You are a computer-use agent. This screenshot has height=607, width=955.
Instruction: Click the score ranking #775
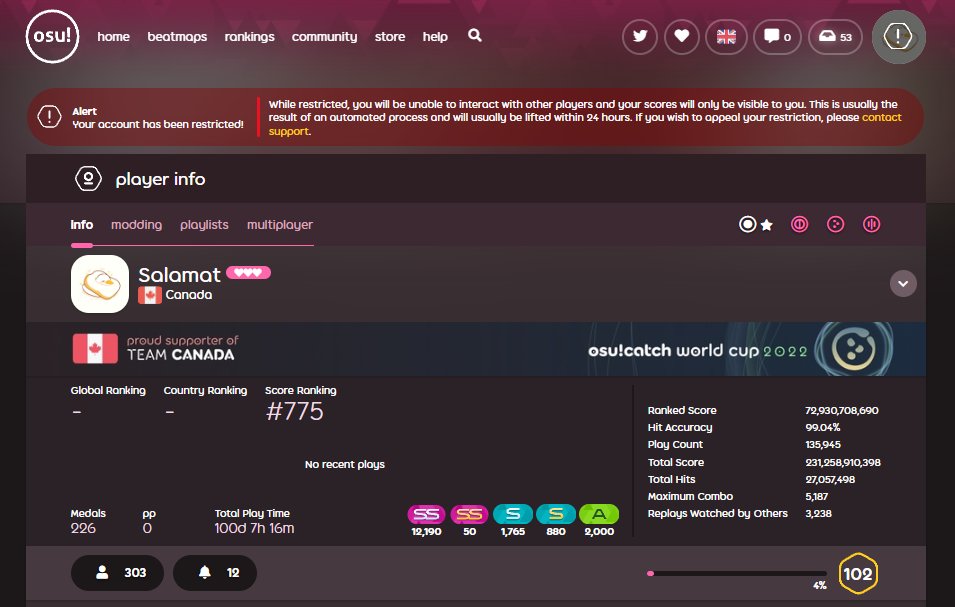tap(295, 412)
